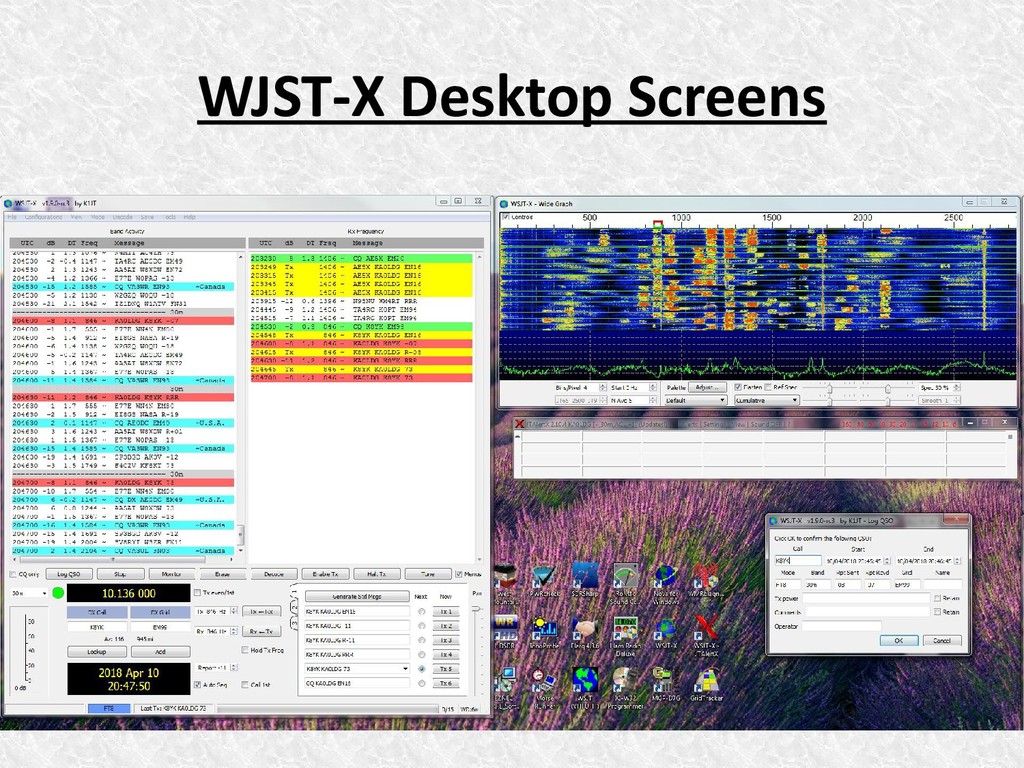Click the green receive status indicator
1024x768 pixels.
coord(58,593)
